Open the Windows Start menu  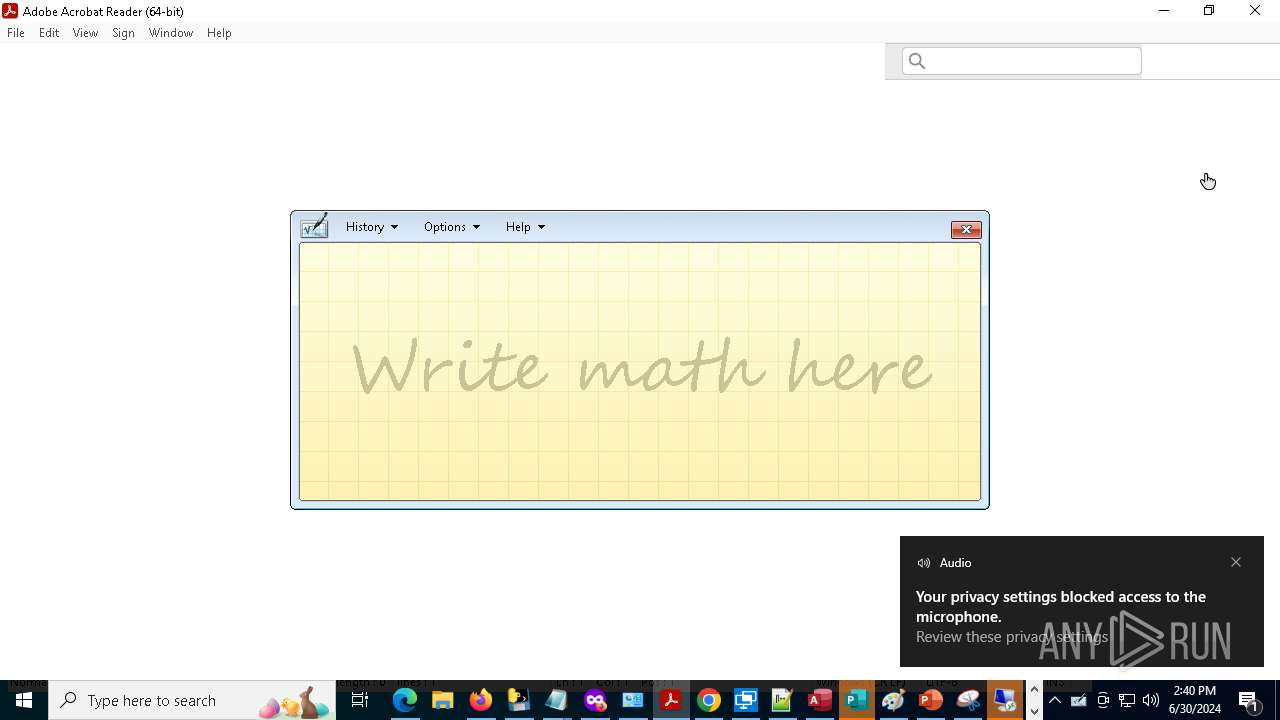tap(24, 700)
